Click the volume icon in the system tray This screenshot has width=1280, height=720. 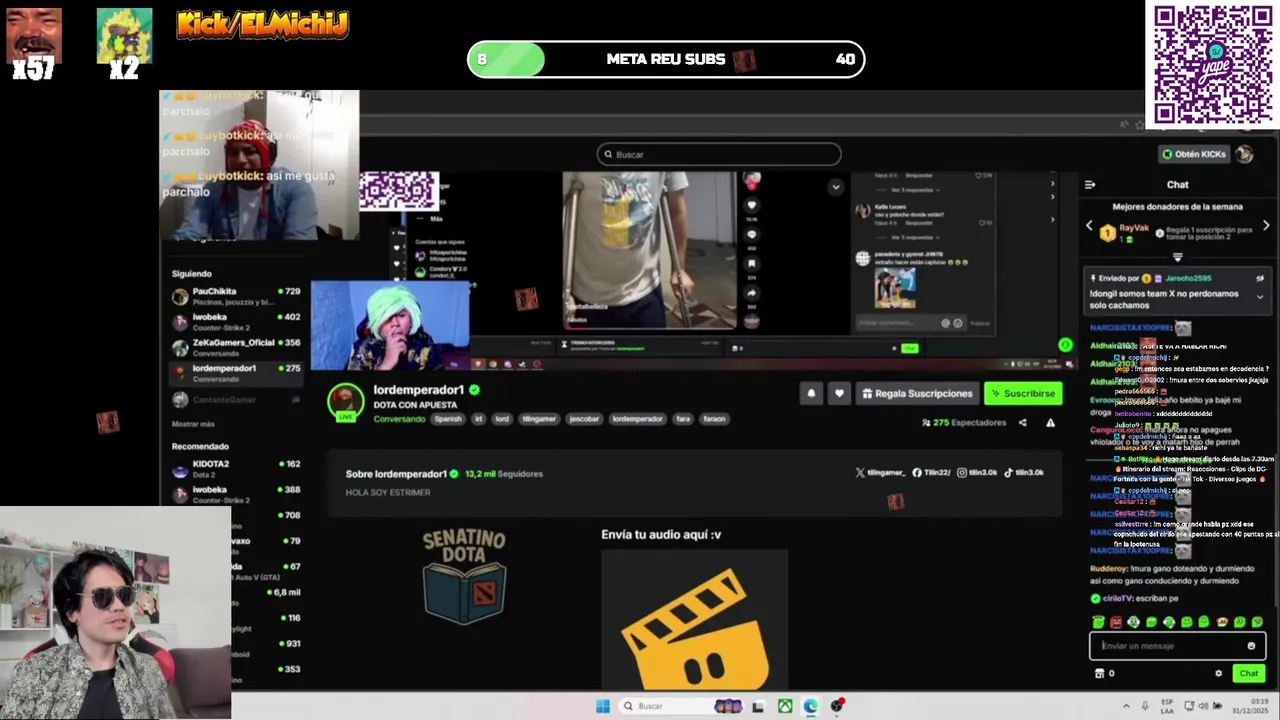click(x=1205, y=706)
